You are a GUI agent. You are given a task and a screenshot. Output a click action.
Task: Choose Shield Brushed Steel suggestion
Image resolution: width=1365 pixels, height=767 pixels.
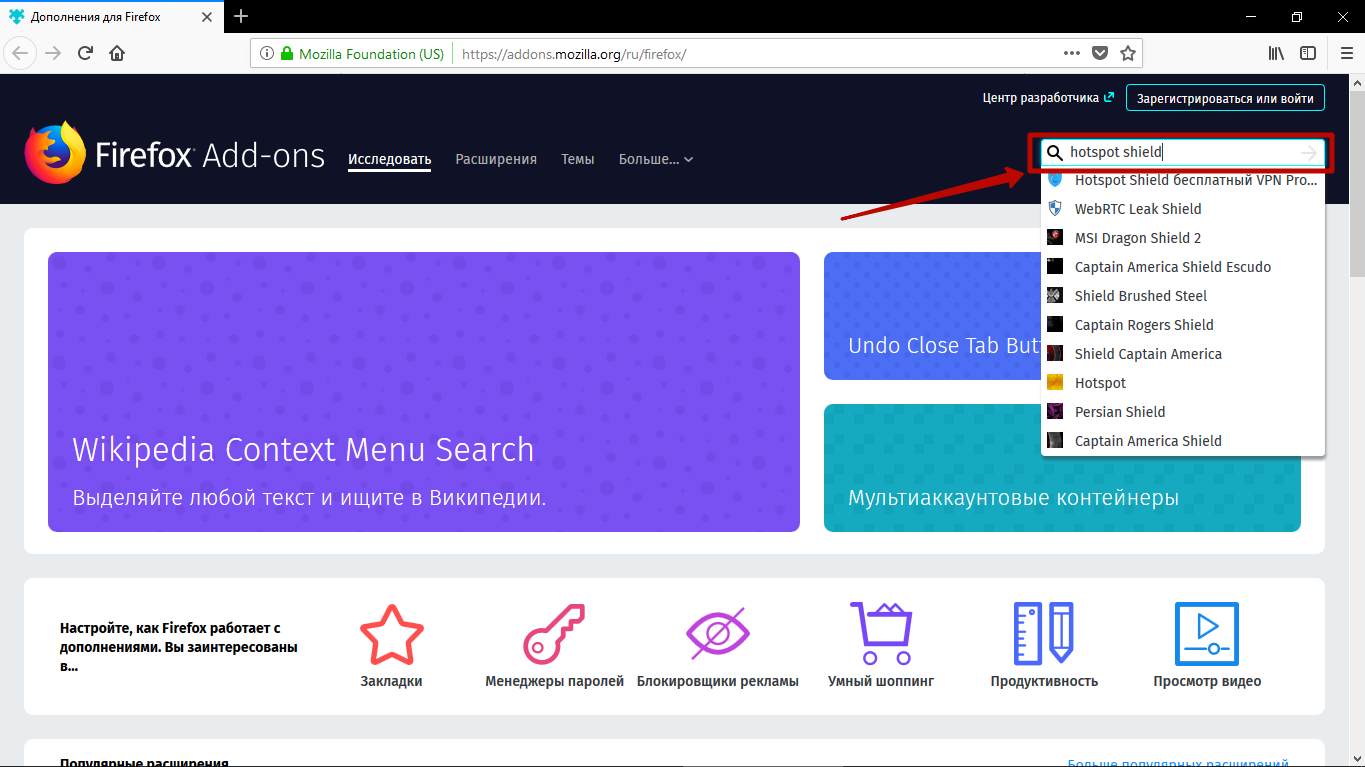[x=1183, y=296]
